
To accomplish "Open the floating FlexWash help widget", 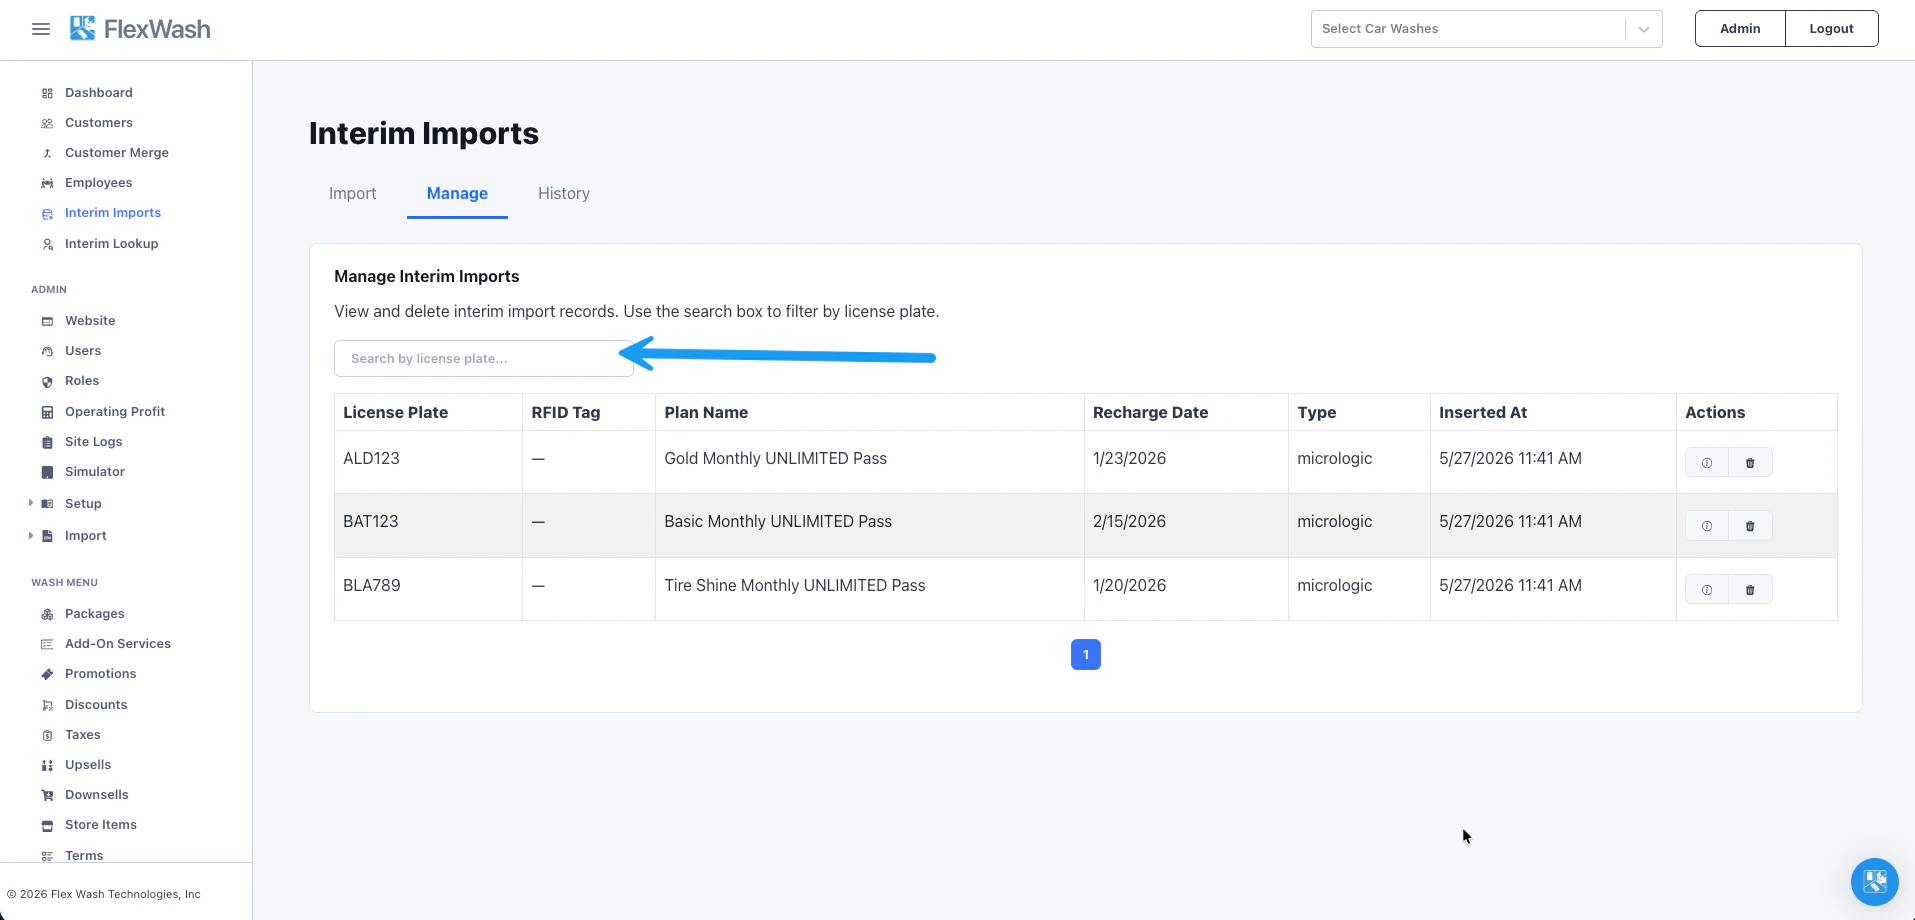I will [1874, 881].
